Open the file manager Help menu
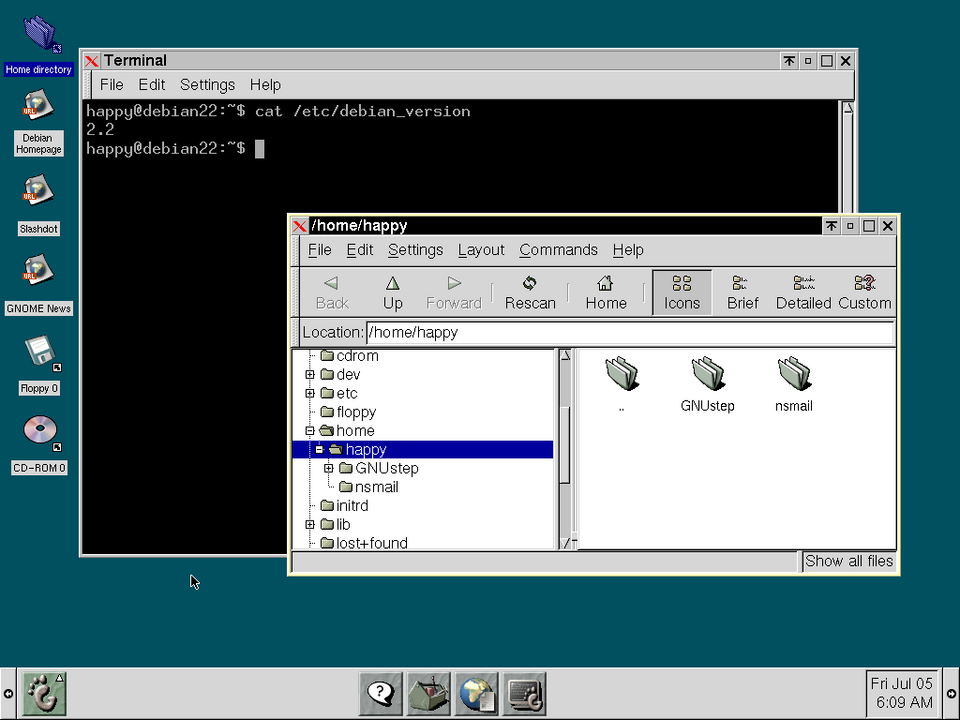The image size is (960, 720). pos(628,250)
